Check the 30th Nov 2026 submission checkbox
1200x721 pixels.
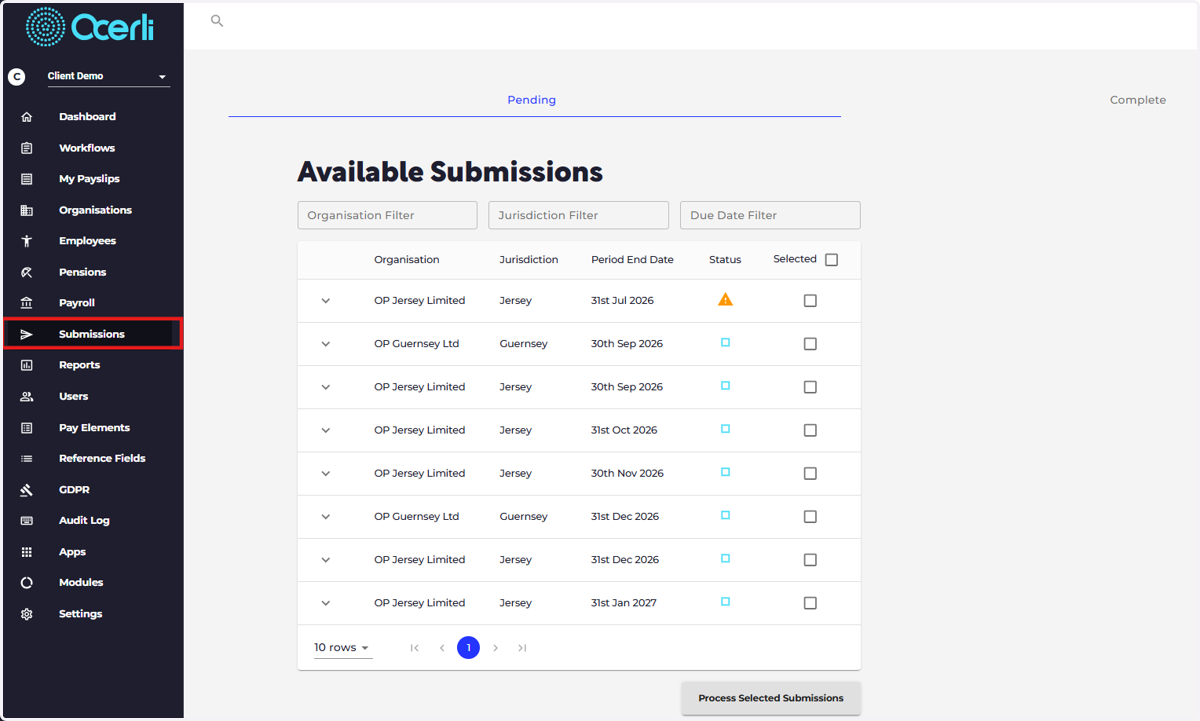pyautogui.click(x=810, y=474)
